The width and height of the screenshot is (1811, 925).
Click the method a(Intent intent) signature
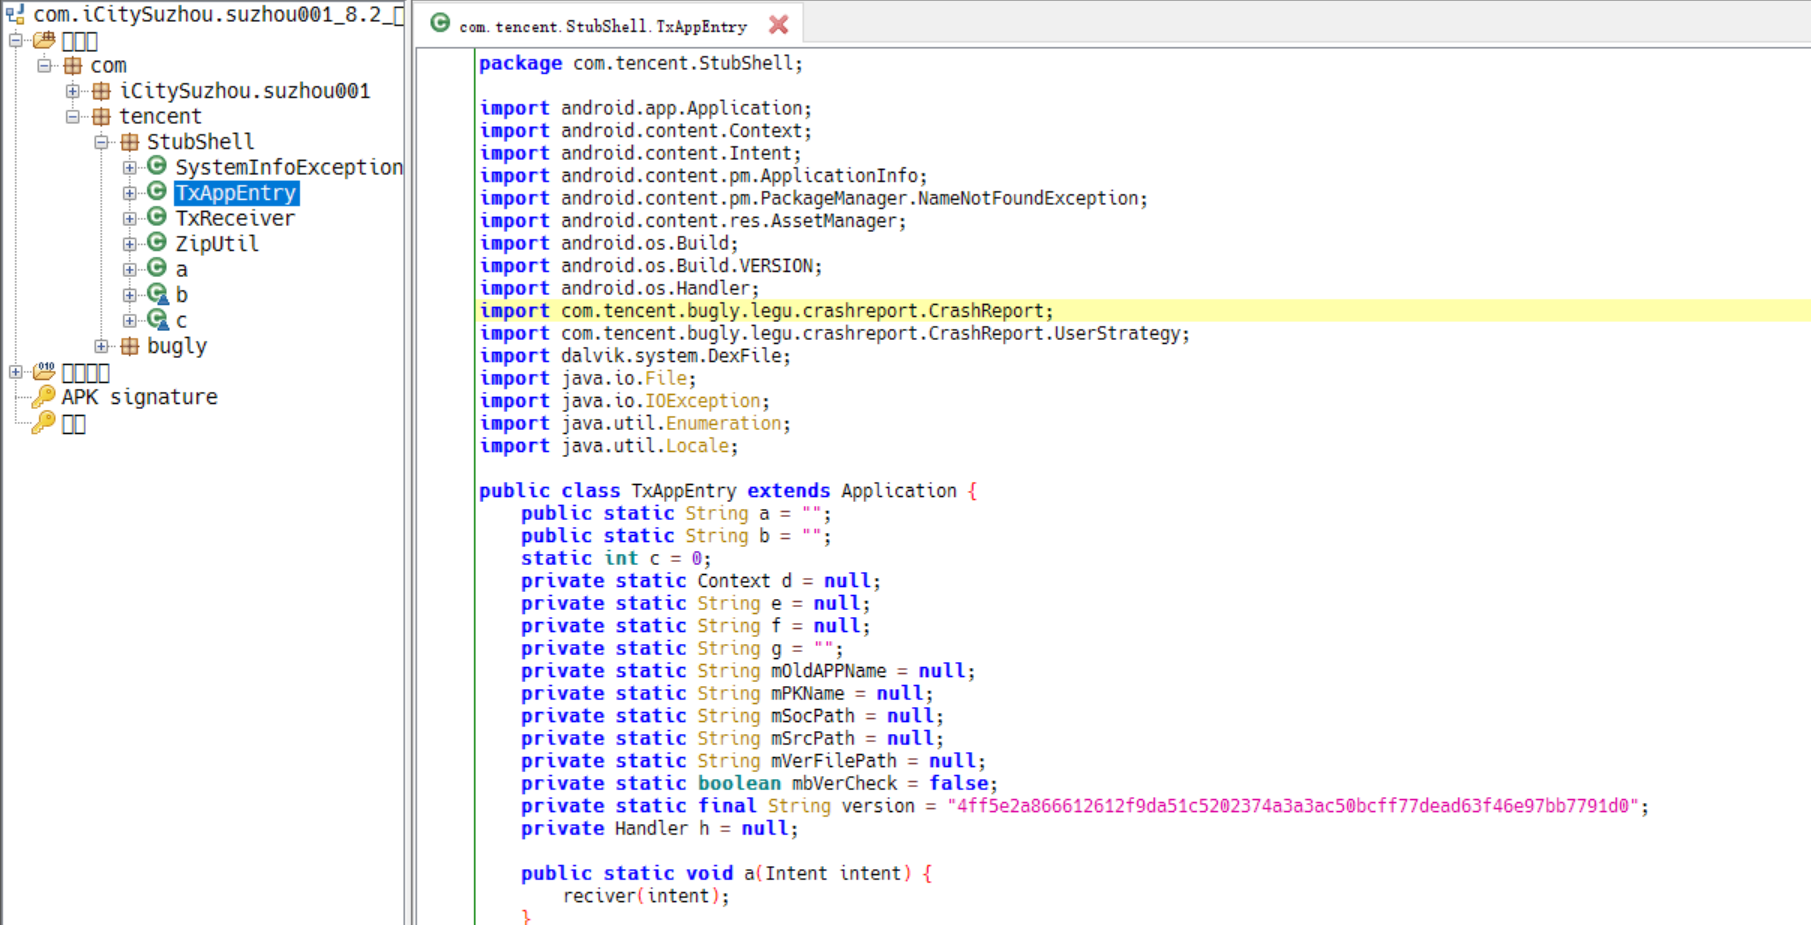click(726, 874)
